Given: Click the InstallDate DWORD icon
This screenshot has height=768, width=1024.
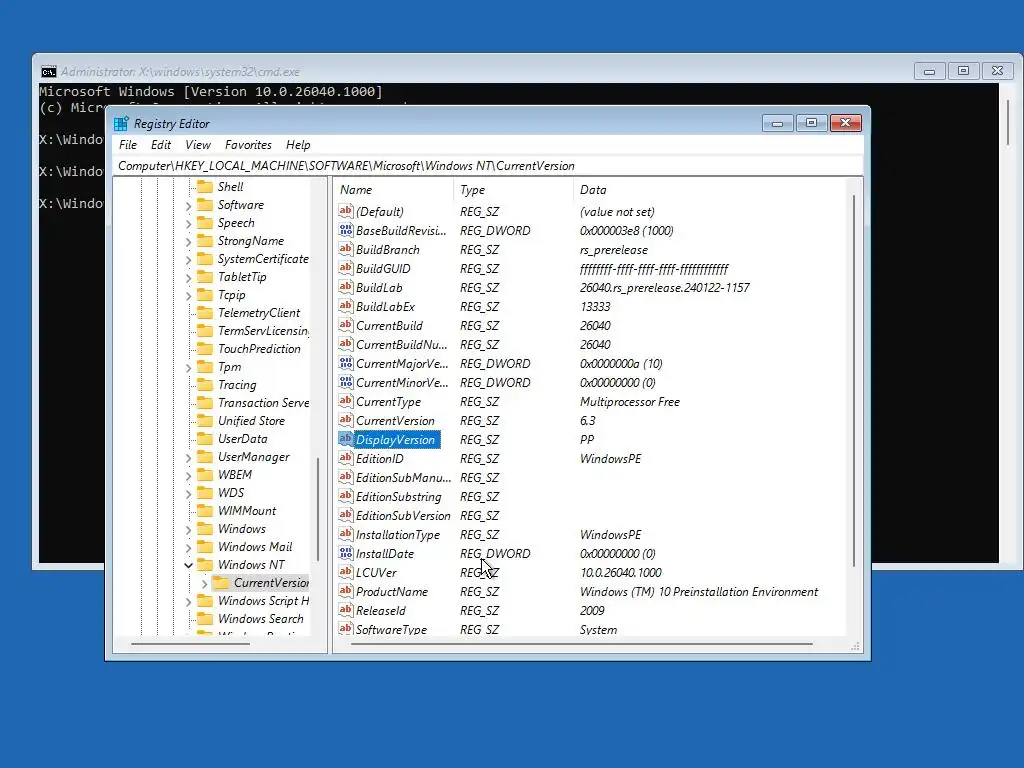Looking at the screenshot, I should (x=345, y=553).
